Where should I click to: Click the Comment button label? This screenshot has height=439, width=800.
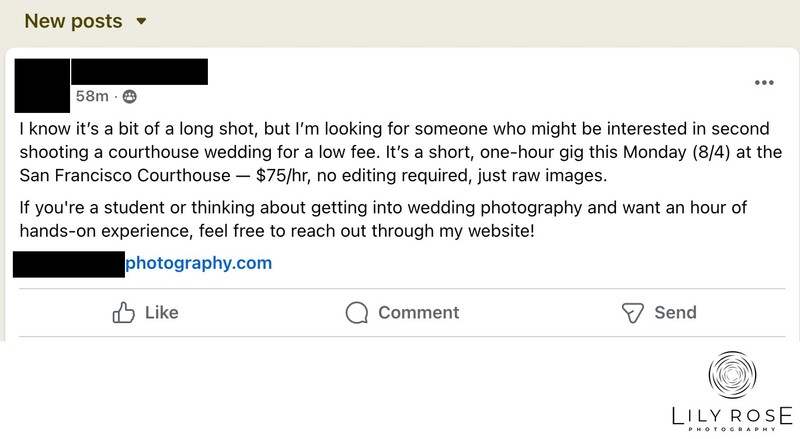coord(418,312)
